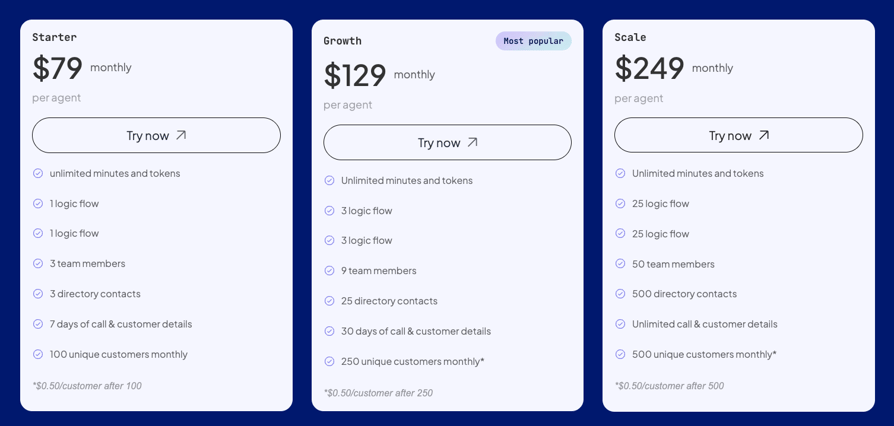Click checkmark icon beside 3 team members
This screenshot has width=894, height=426.
pyautogui.click(x=38, y=263)
